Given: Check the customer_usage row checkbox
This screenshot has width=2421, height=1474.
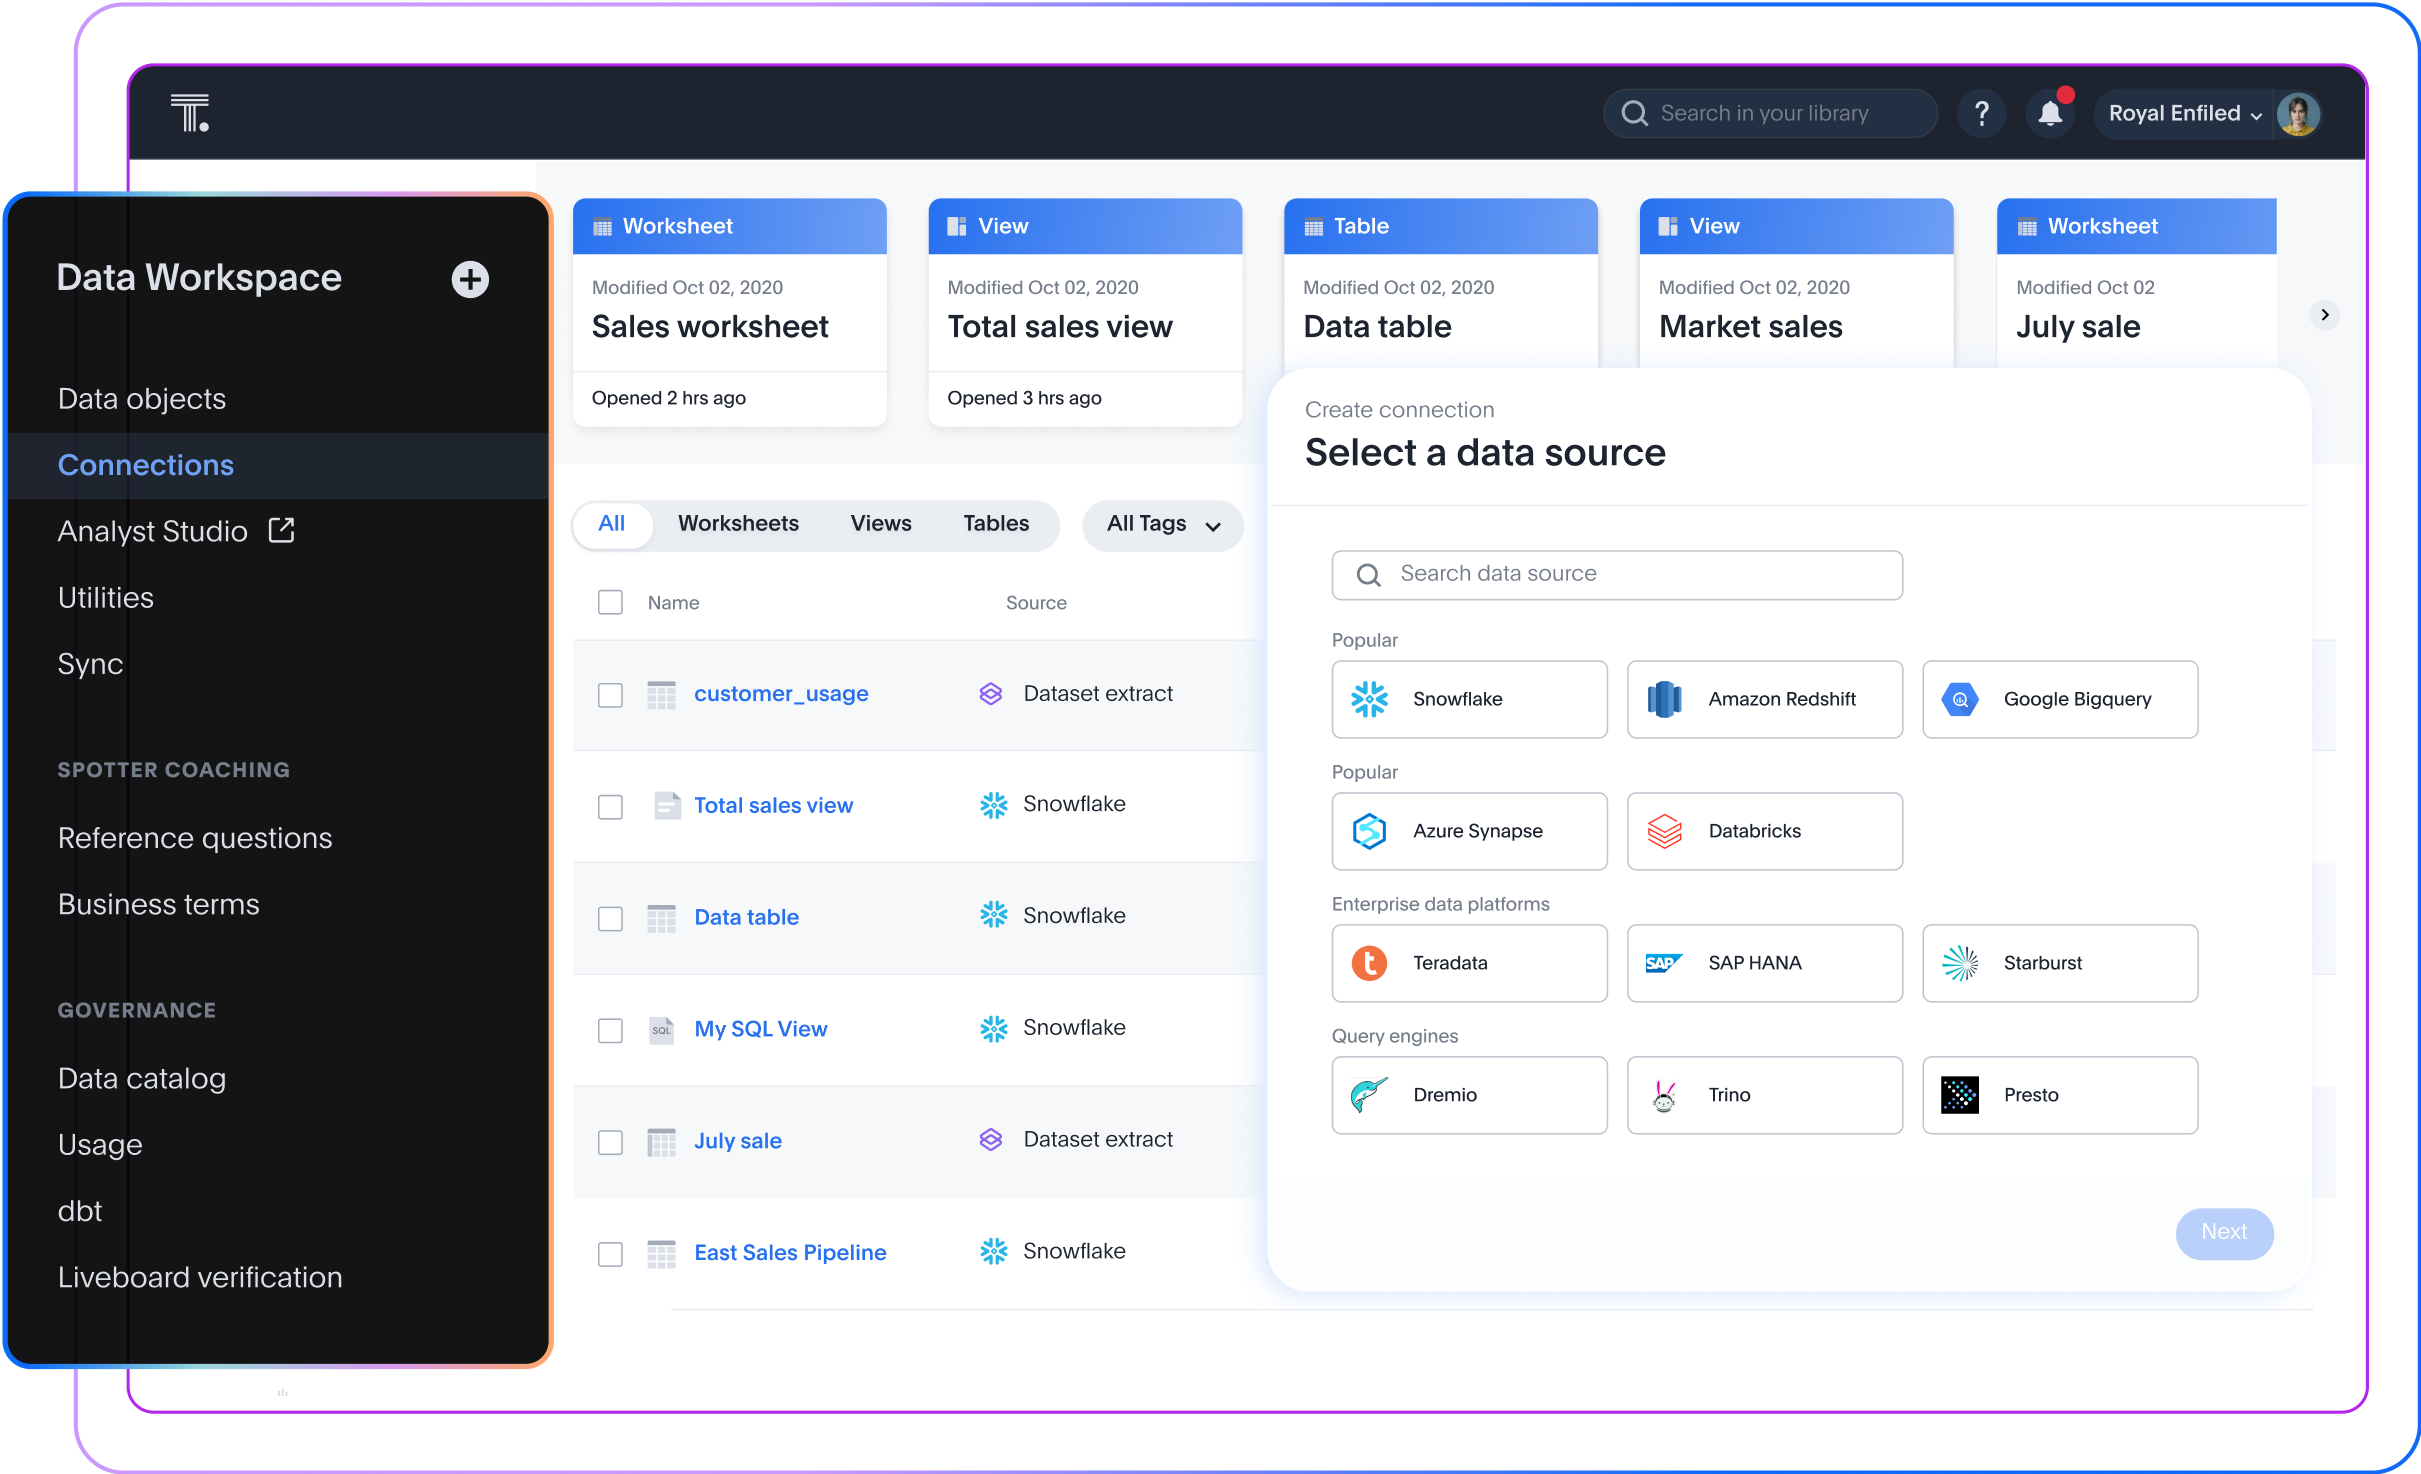Looking at the screenshot, I should click(x=610, y=694).
